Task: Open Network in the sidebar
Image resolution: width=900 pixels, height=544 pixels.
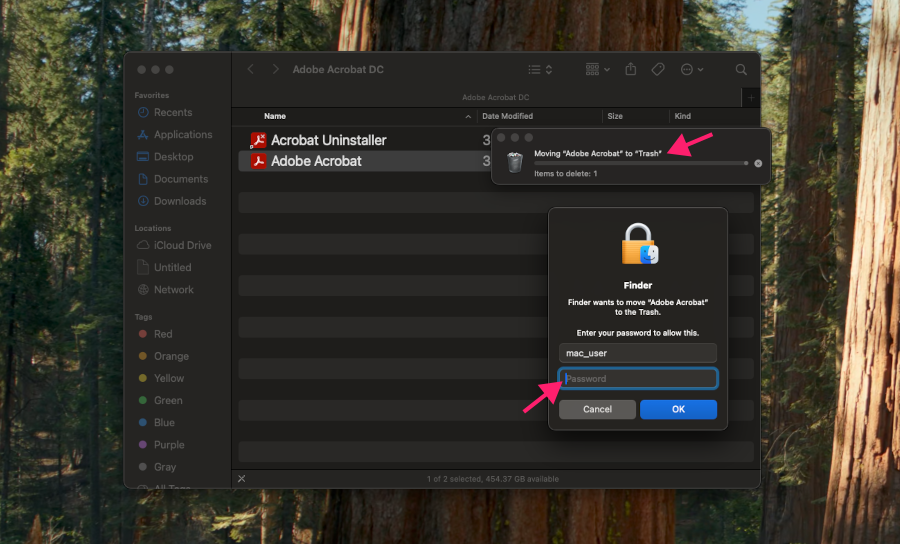Action: [173, 290]
